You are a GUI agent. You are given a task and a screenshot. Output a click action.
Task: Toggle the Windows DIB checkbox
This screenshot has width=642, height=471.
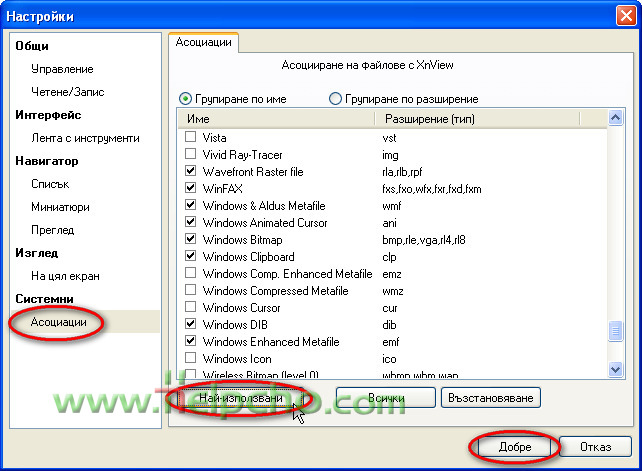[190, 324]
